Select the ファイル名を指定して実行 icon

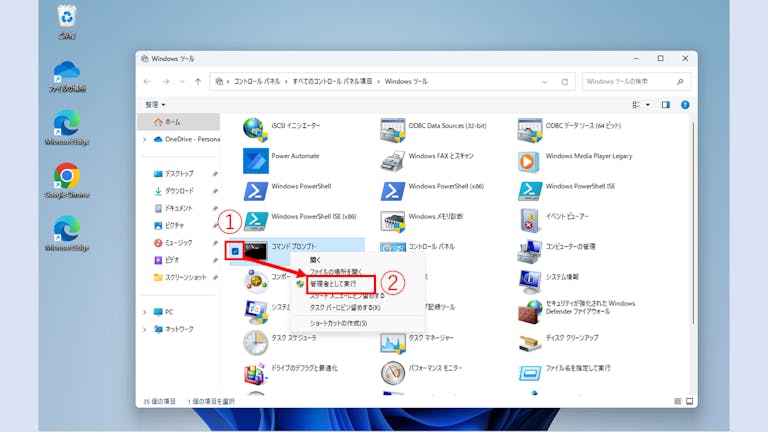[x=529, y=373]
